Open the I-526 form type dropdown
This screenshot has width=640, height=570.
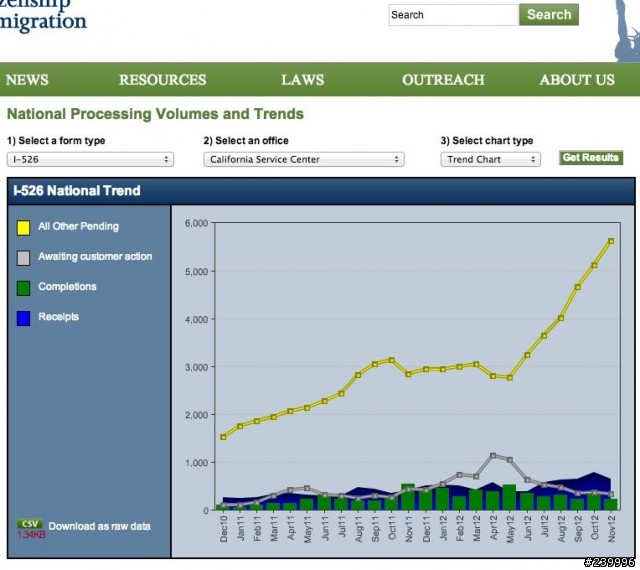coord(90,159)
